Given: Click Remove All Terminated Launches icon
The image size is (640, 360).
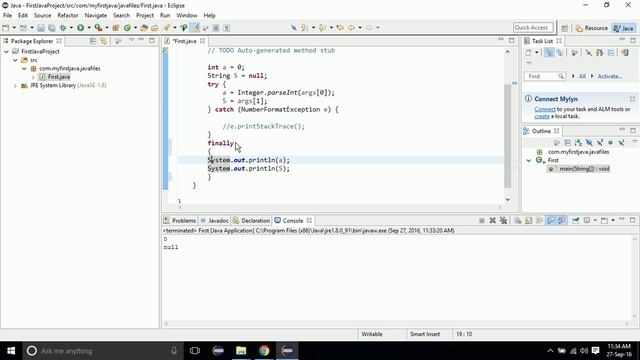Looking at the screenshot, I should [503, 220].
